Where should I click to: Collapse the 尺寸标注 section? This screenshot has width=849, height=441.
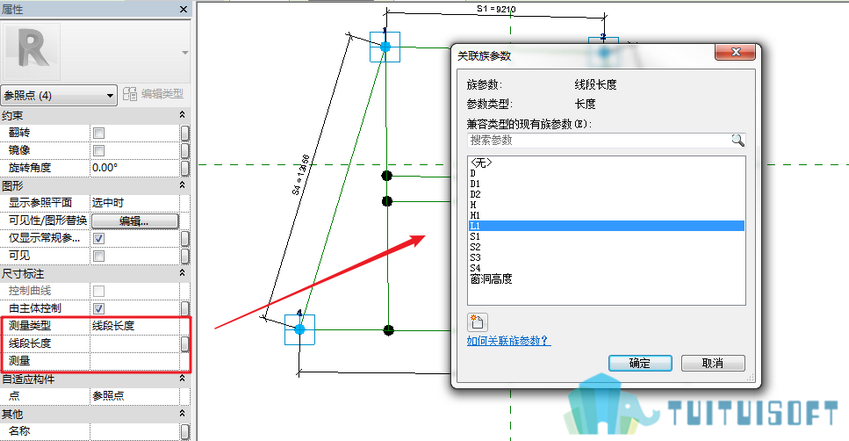tap(182, 273)
